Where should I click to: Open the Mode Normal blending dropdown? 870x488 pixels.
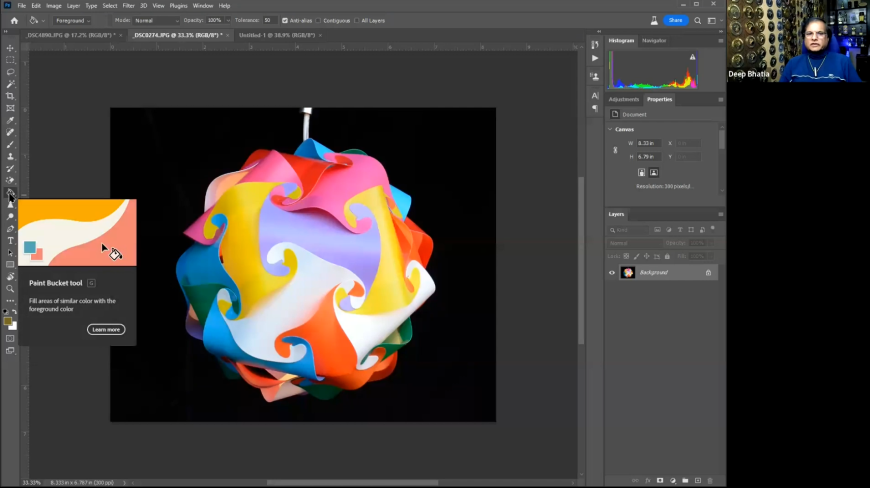(x=156, y=20)
